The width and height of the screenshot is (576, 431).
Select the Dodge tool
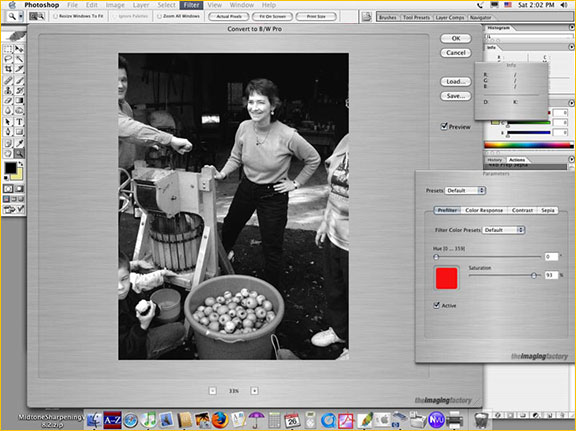click(19, 110)
